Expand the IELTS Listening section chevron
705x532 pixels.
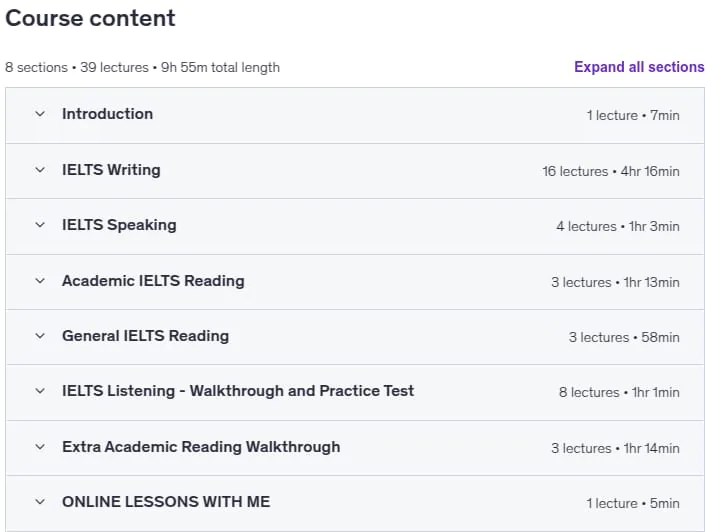pos(40,391)
